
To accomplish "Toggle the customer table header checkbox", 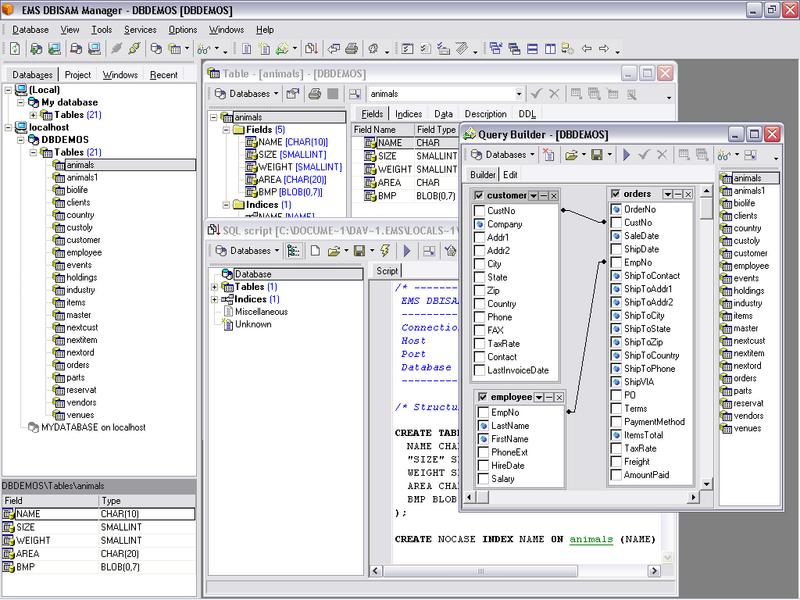I will [479, 195].
